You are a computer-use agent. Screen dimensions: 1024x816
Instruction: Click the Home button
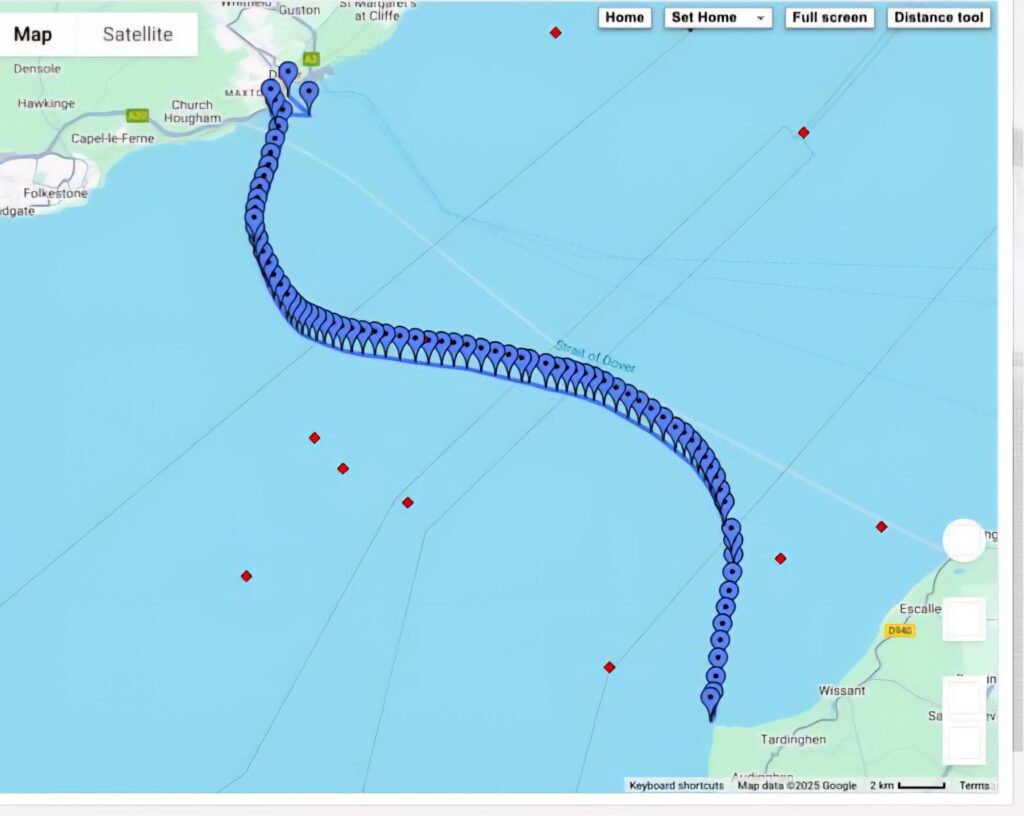(x=624, y=18)
